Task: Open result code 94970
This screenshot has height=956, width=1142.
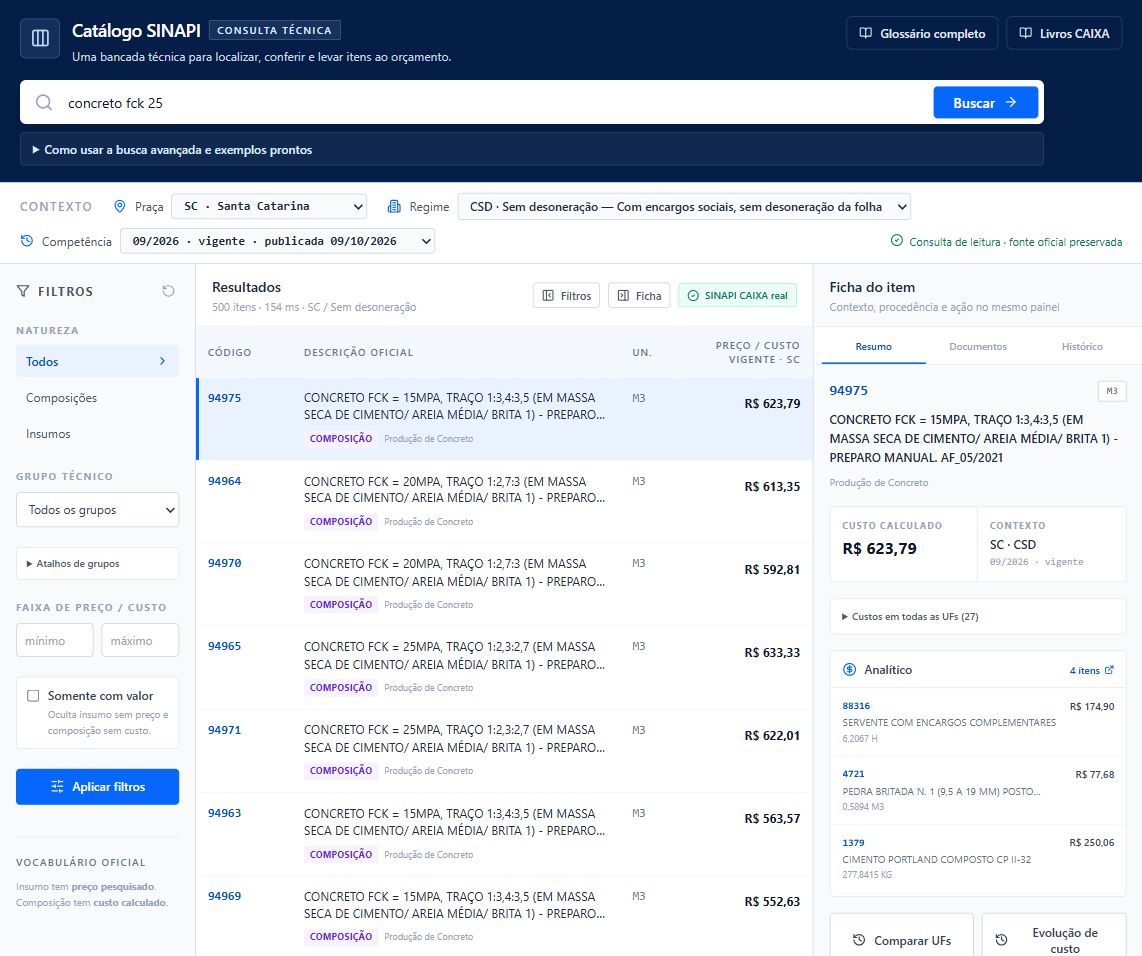Action: 224,563
